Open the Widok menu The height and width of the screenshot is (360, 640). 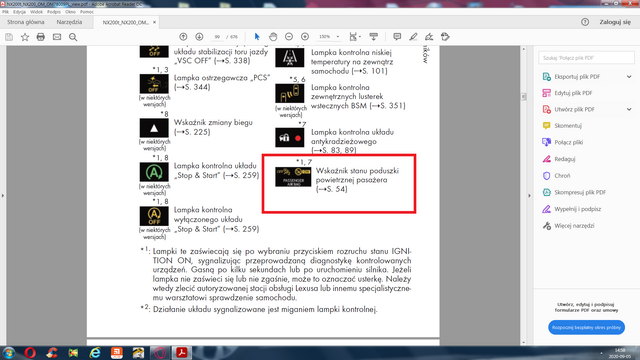(x=36, y=12)
